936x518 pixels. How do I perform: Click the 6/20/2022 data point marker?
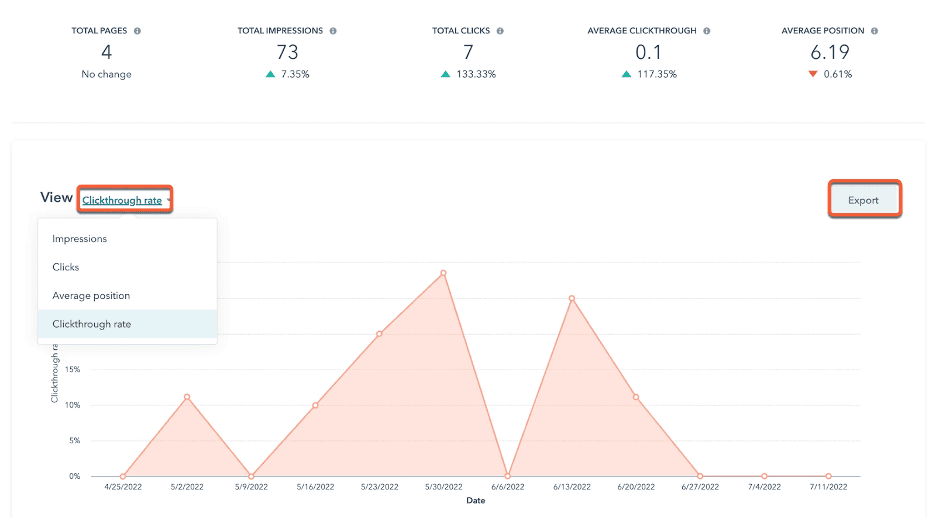tap(636, 397)
